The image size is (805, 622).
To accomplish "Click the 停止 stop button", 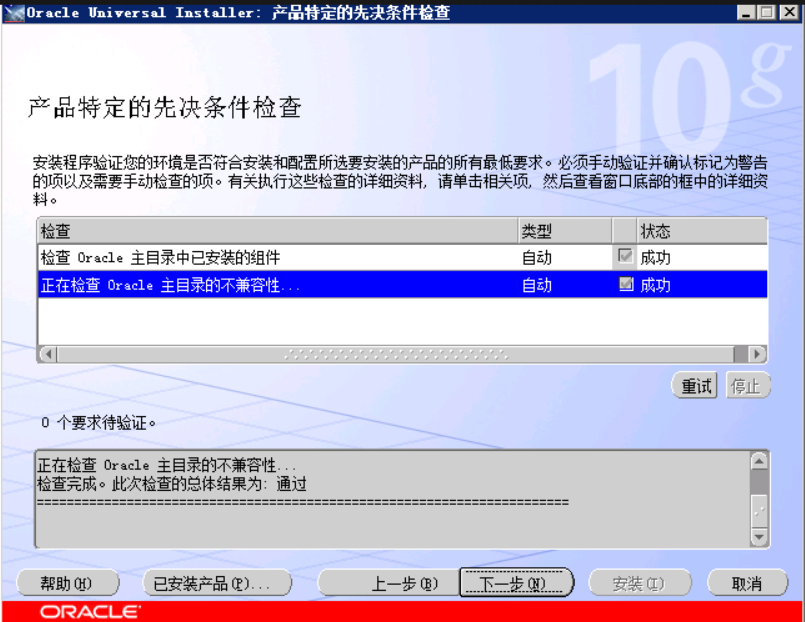I will 748,385.
